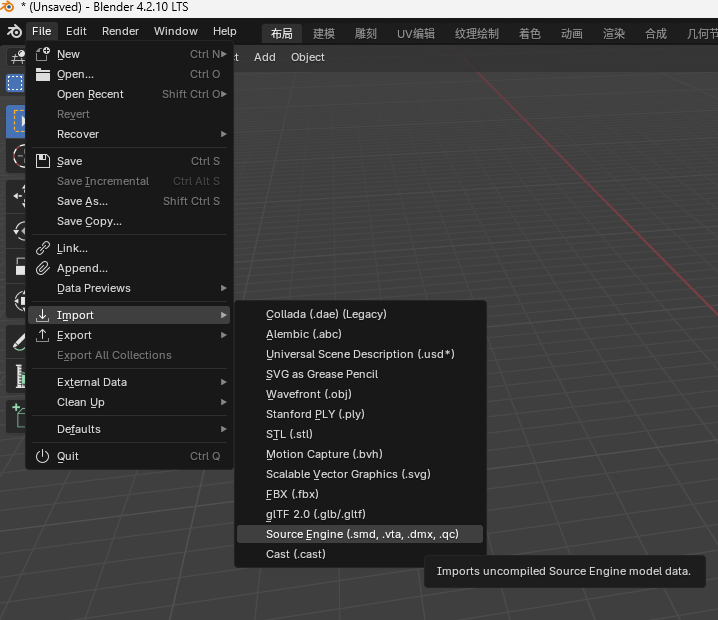Click the Open folder icon

[x=43, y=74]
